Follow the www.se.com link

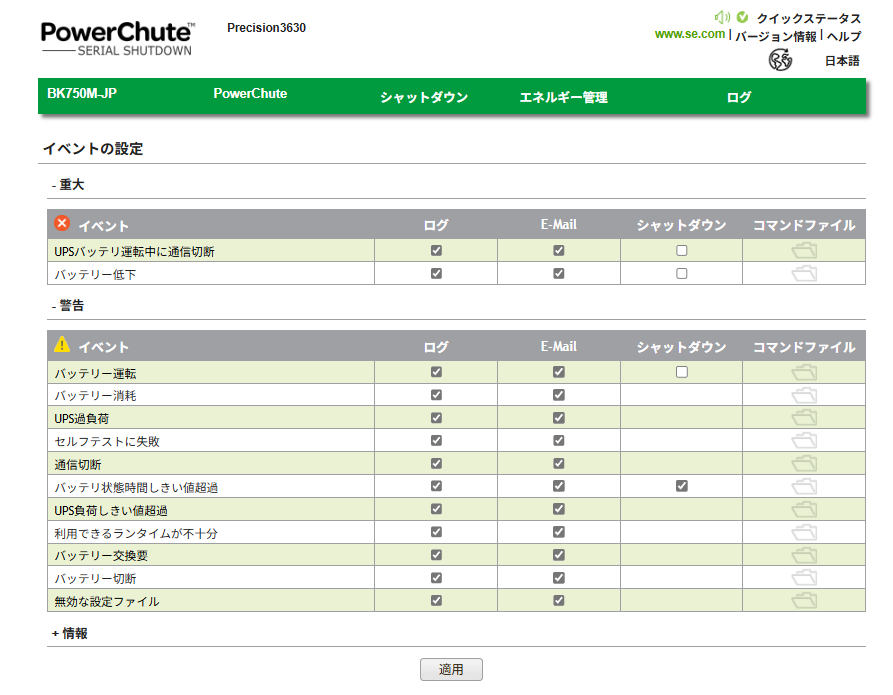(689, 34)
